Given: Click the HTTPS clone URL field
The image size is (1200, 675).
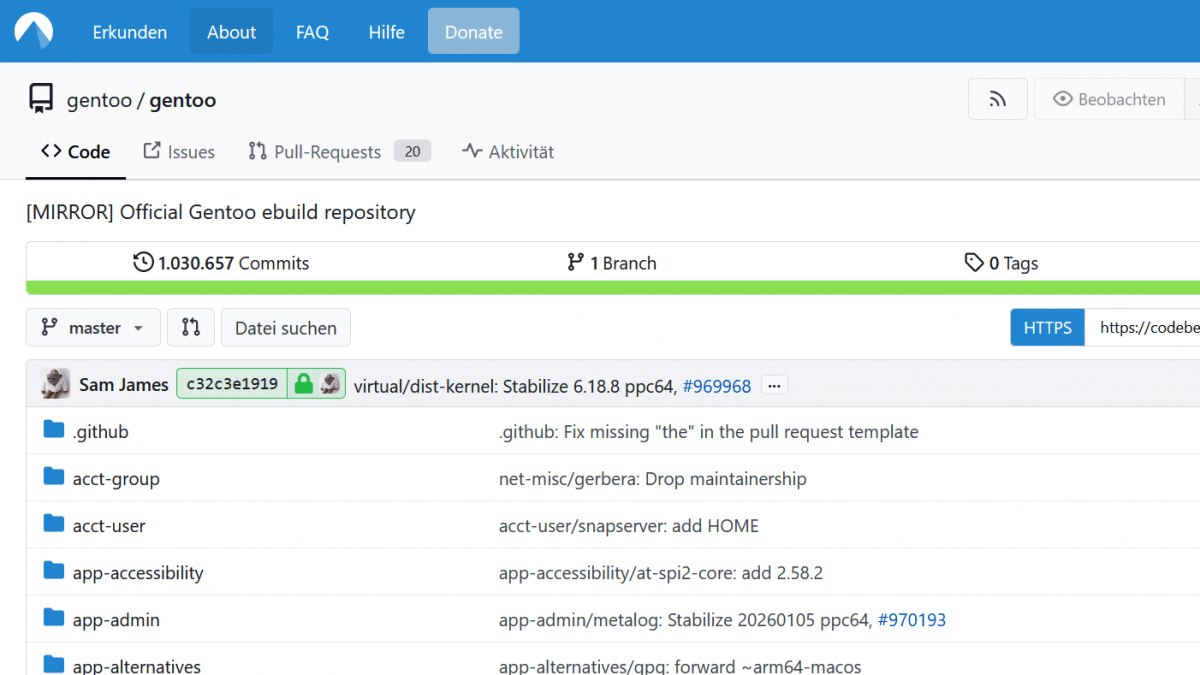Looking at the screenshot, I should pos(1145,327).
